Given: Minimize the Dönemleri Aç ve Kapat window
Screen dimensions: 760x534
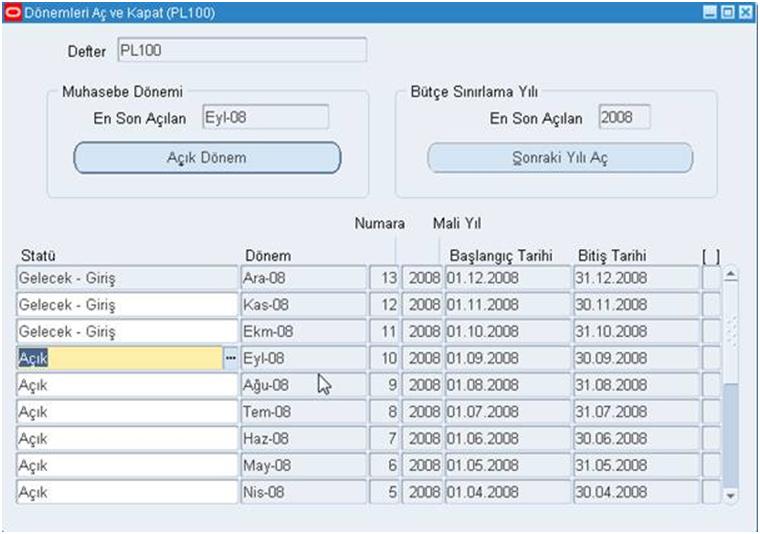Looking at the screenshot, I should tap(709, 13).
